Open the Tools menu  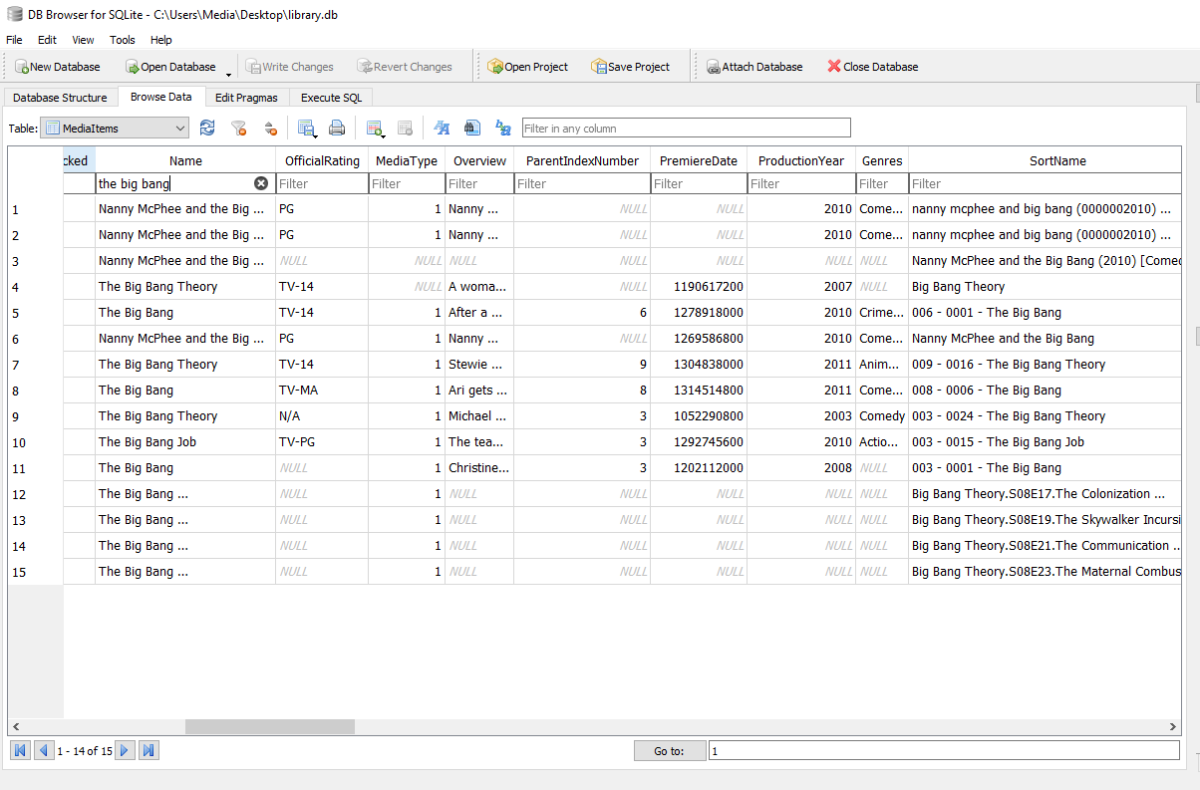click(122, 40)
